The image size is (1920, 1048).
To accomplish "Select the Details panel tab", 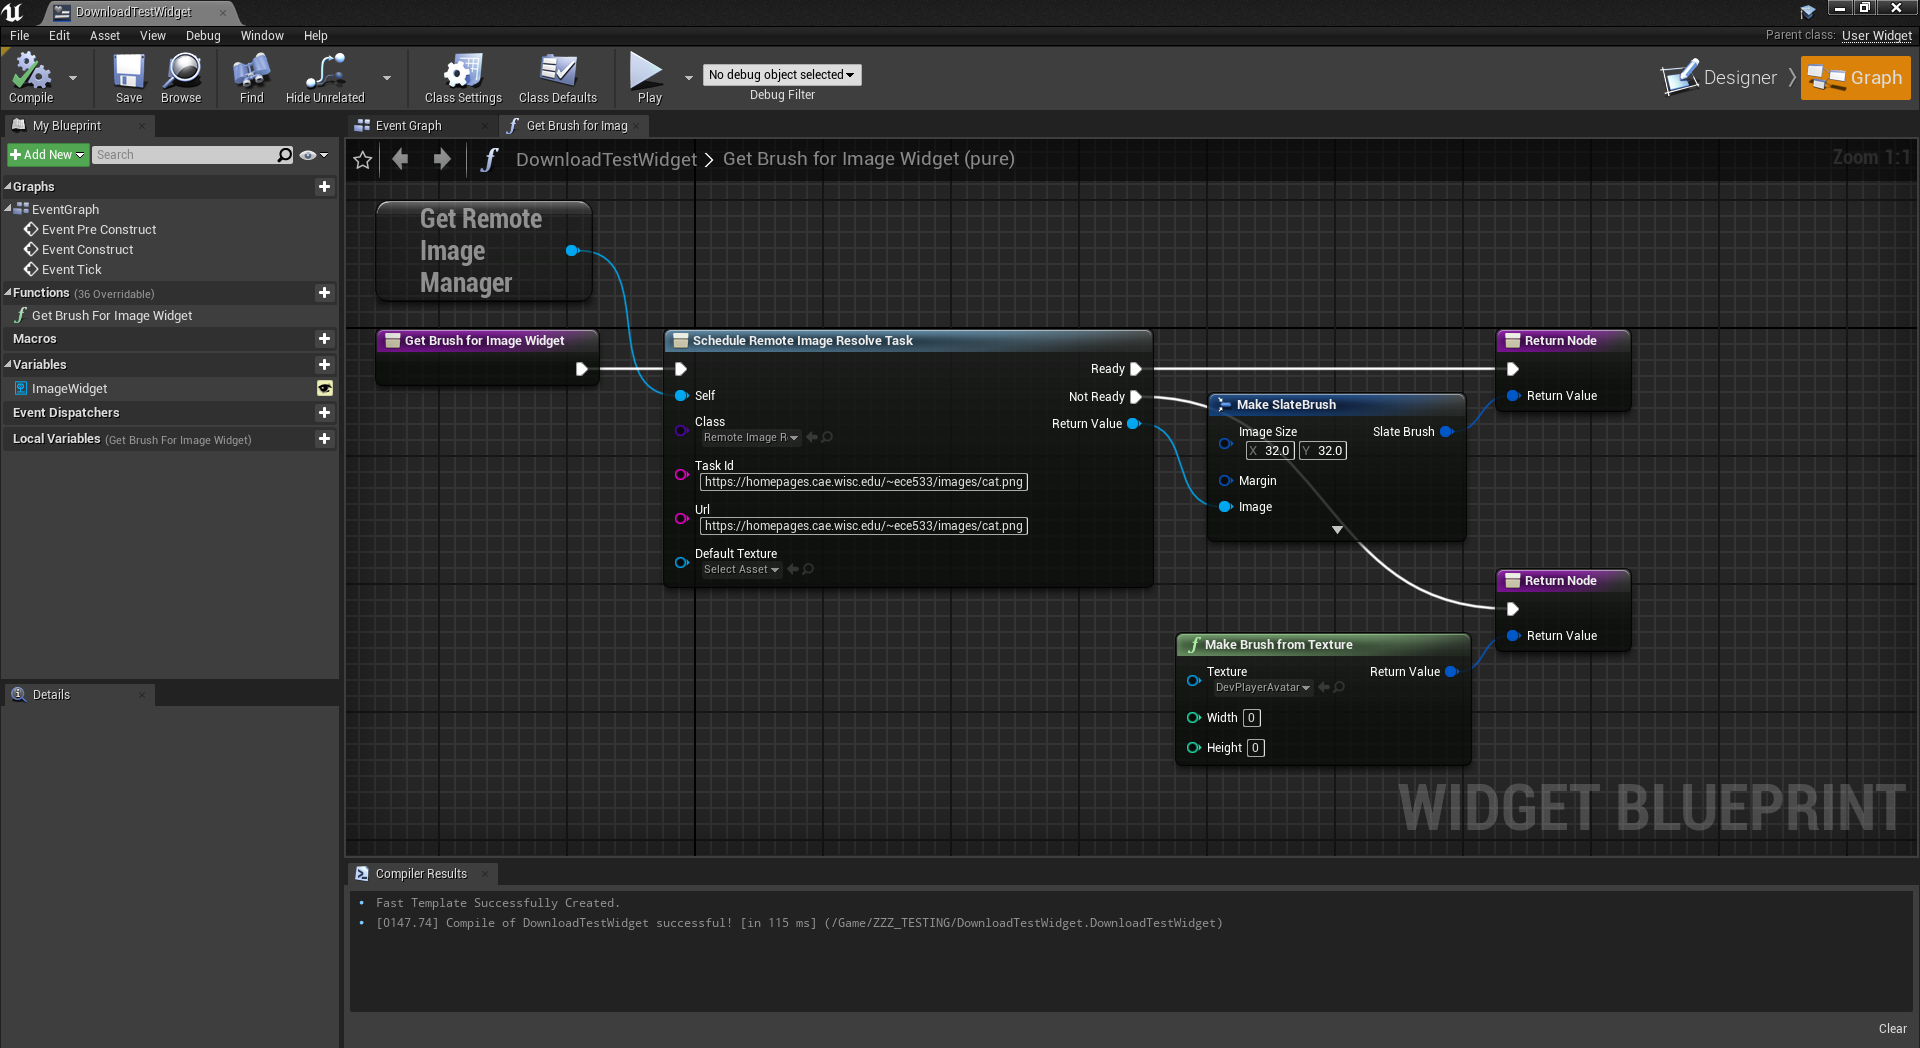I will click(x=78, y=695).
